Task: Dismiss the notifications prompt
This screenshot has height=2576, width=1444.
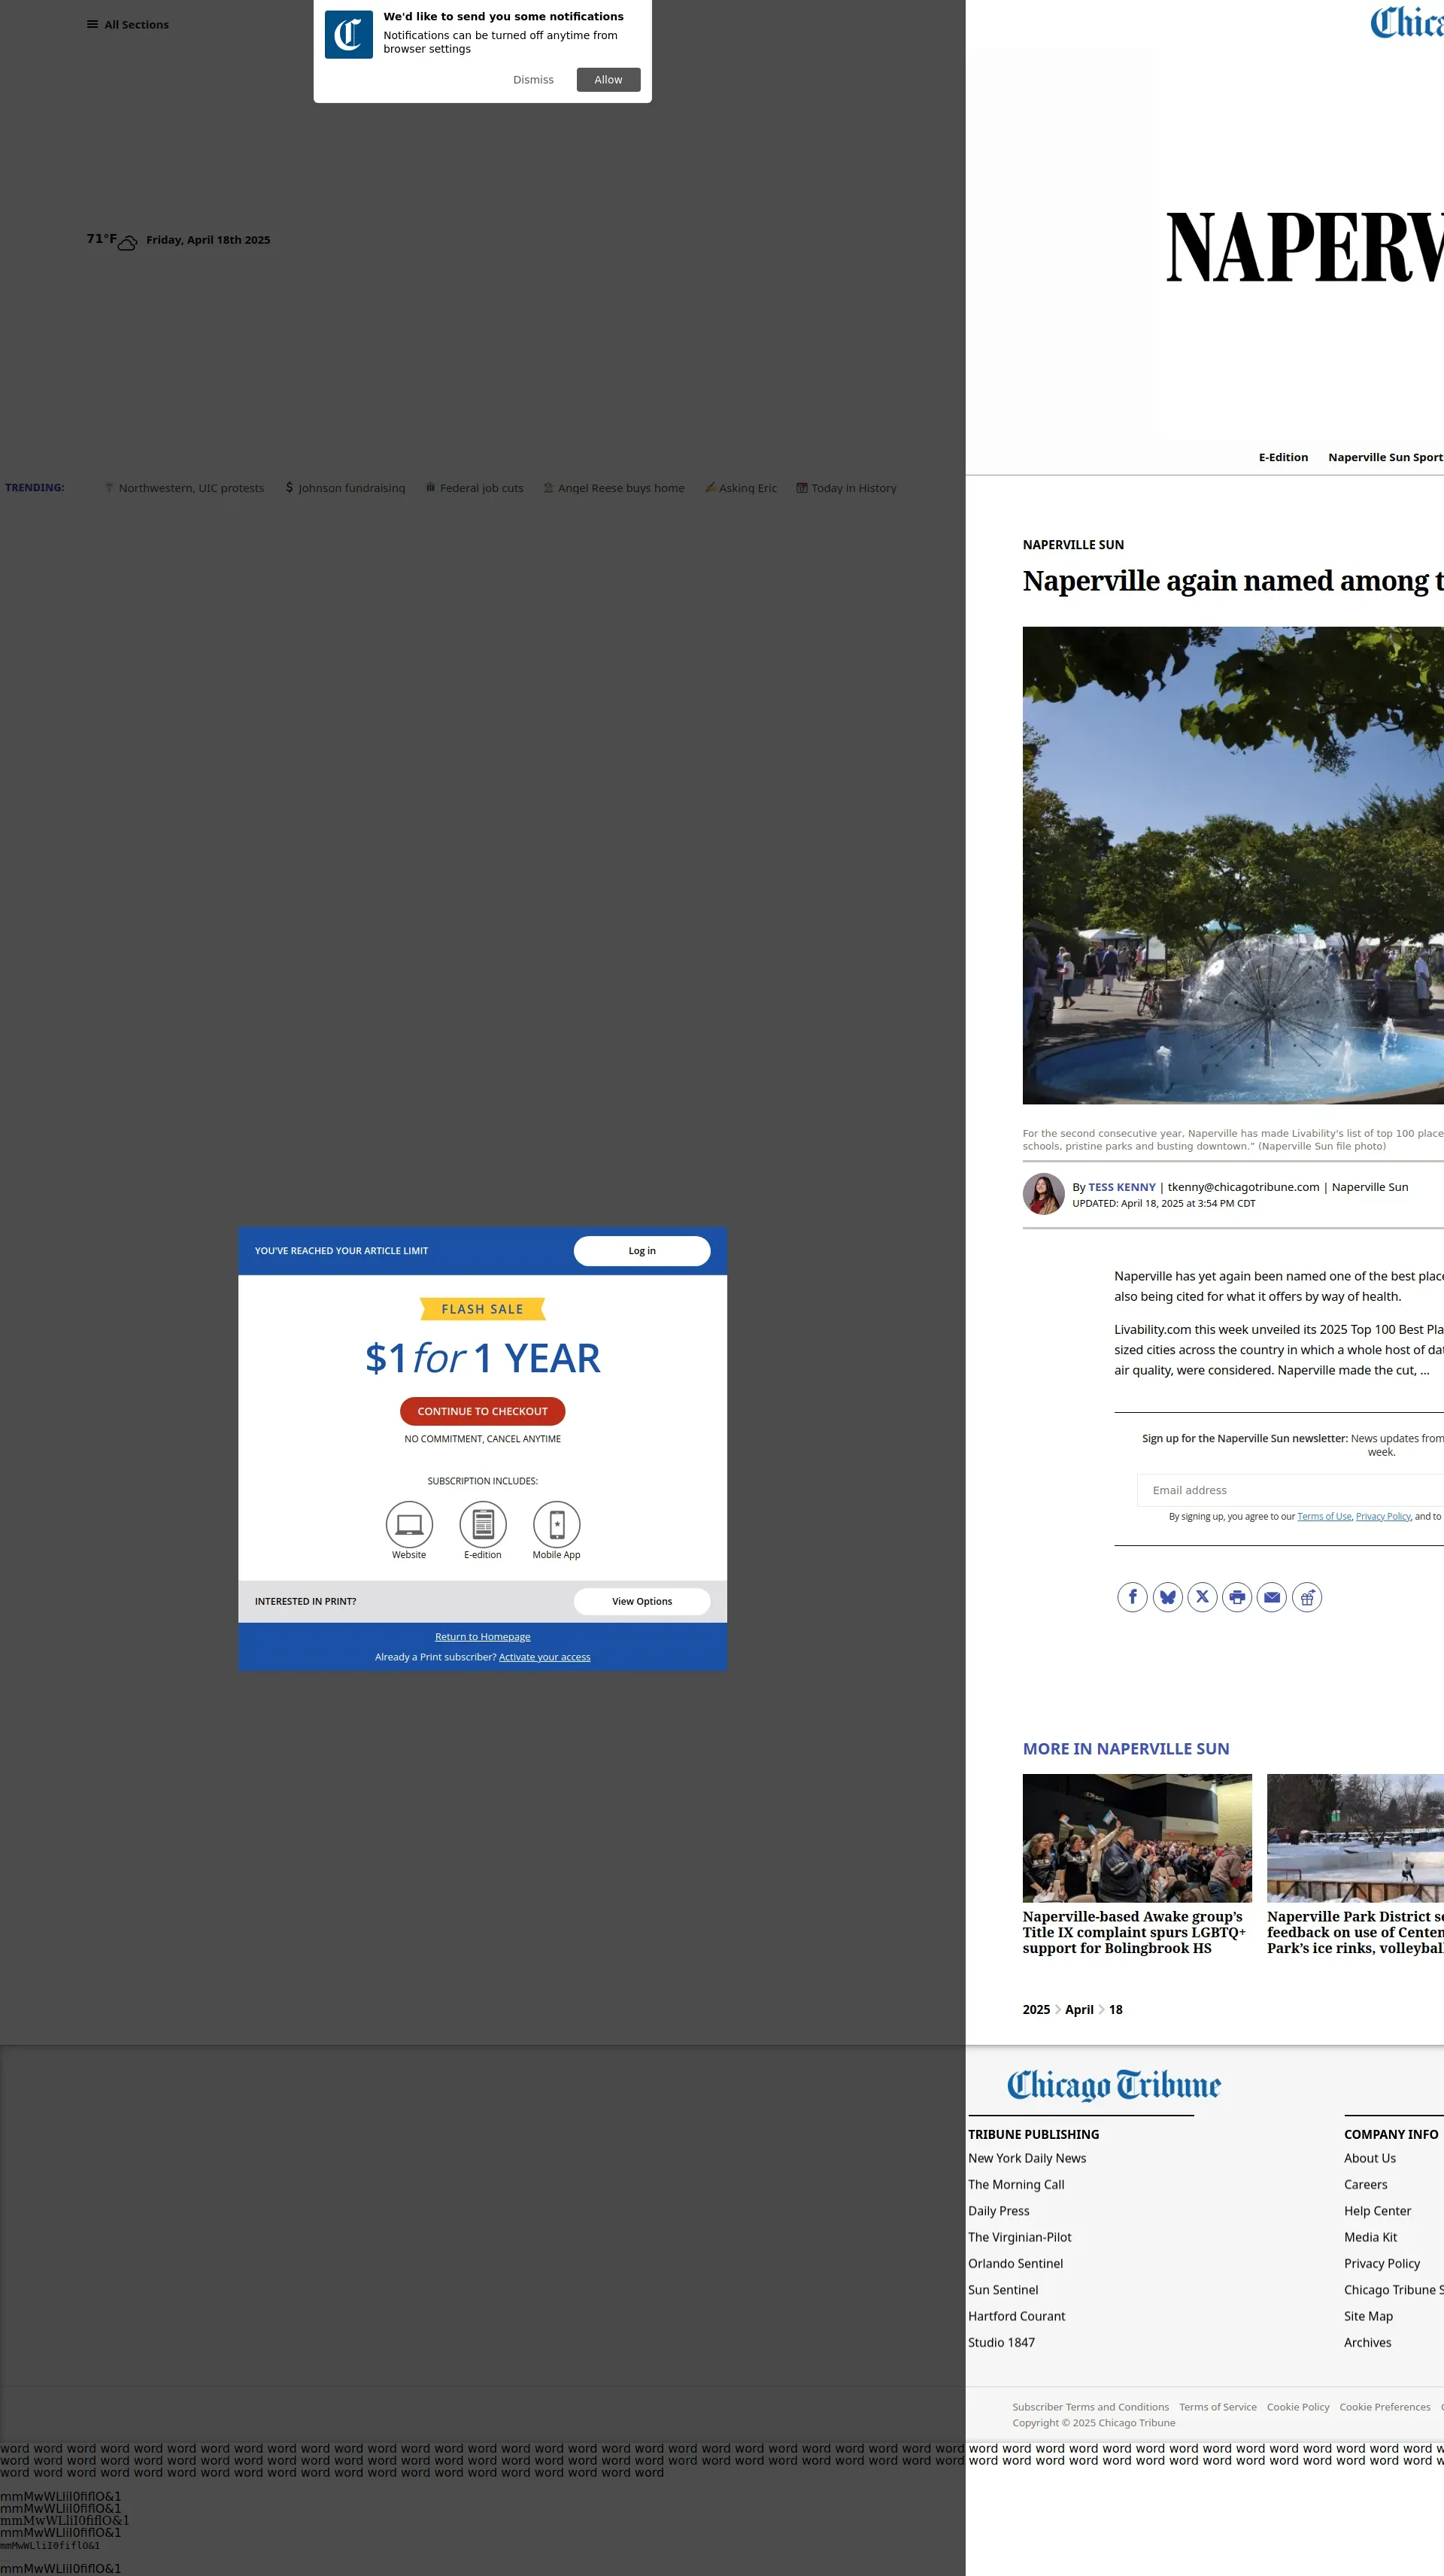Action: tap(533, 80)
